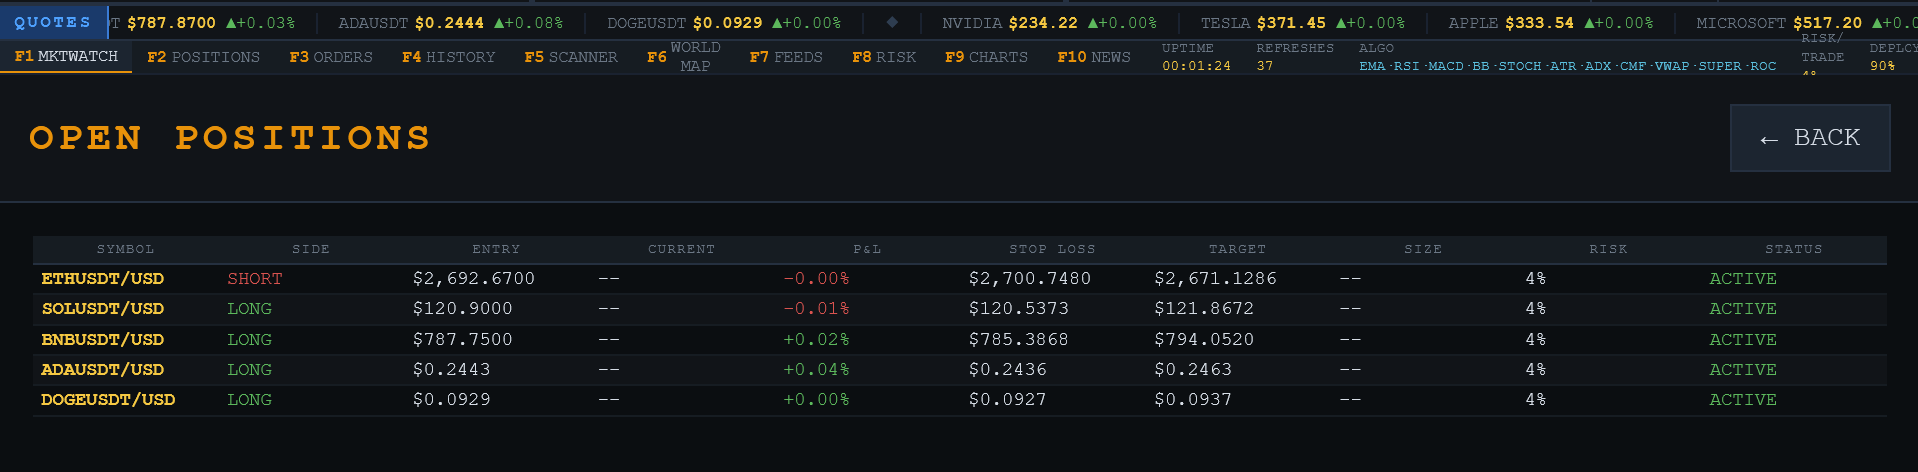Select ADAUSDT quote in ticker

tap(450, 22)
